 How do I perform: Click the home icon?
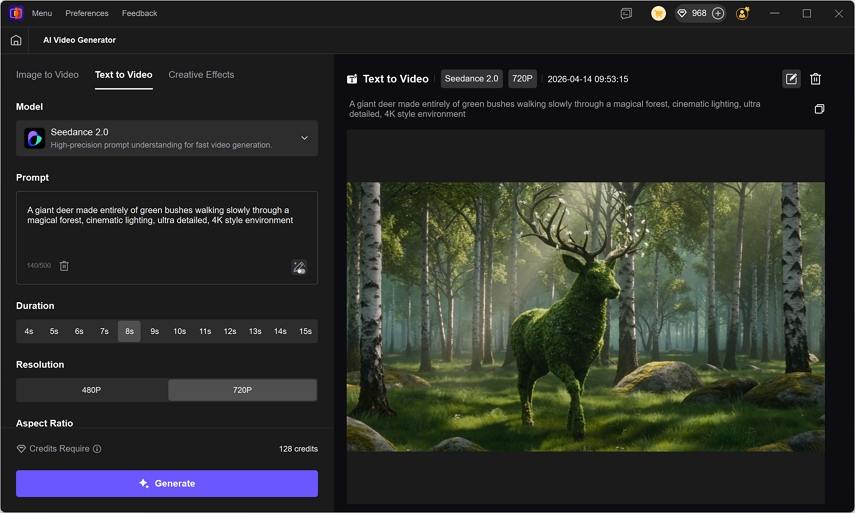pyautogui.click(x=15, y=40)
